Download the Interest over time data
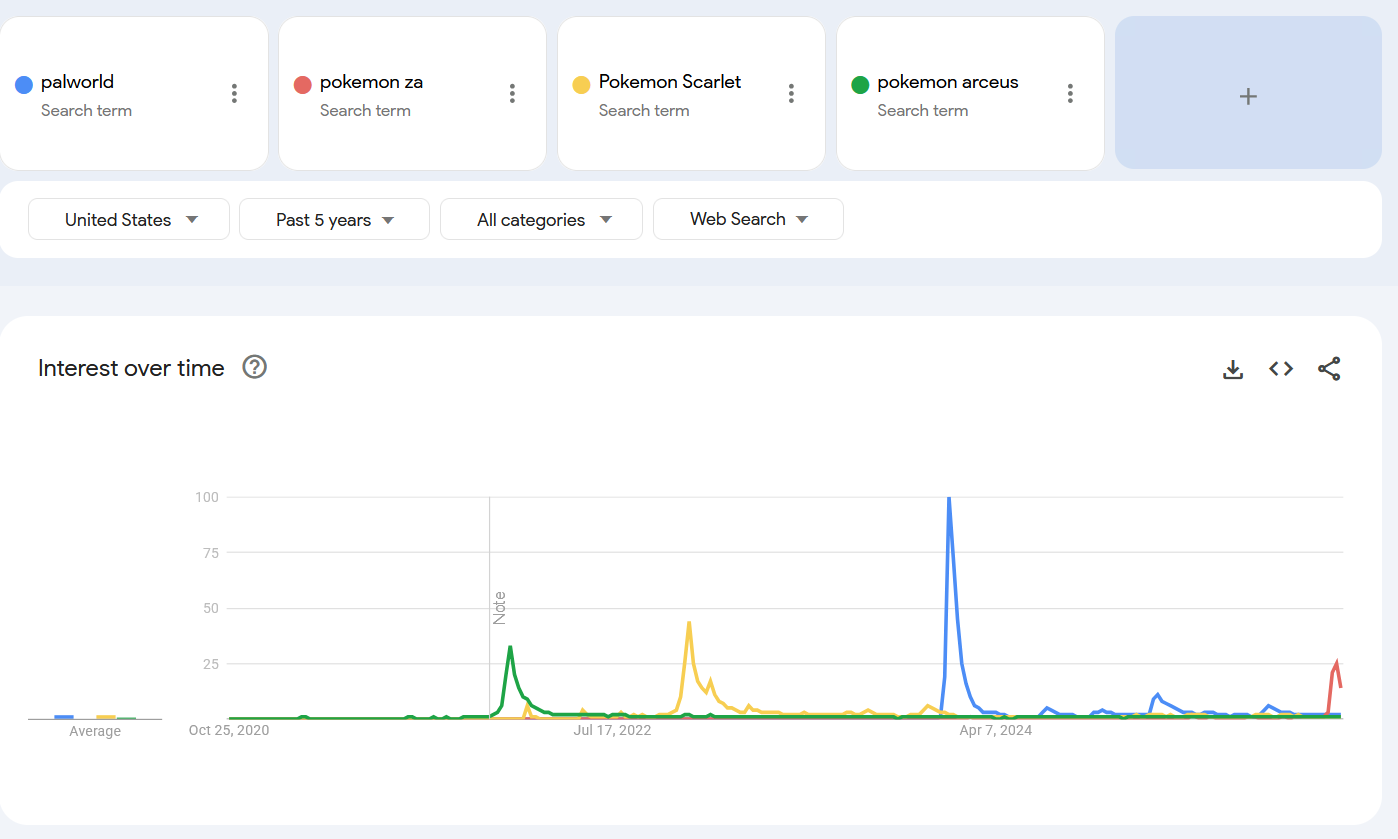Screen dimensions: 1398x839 click(1233, 369)
